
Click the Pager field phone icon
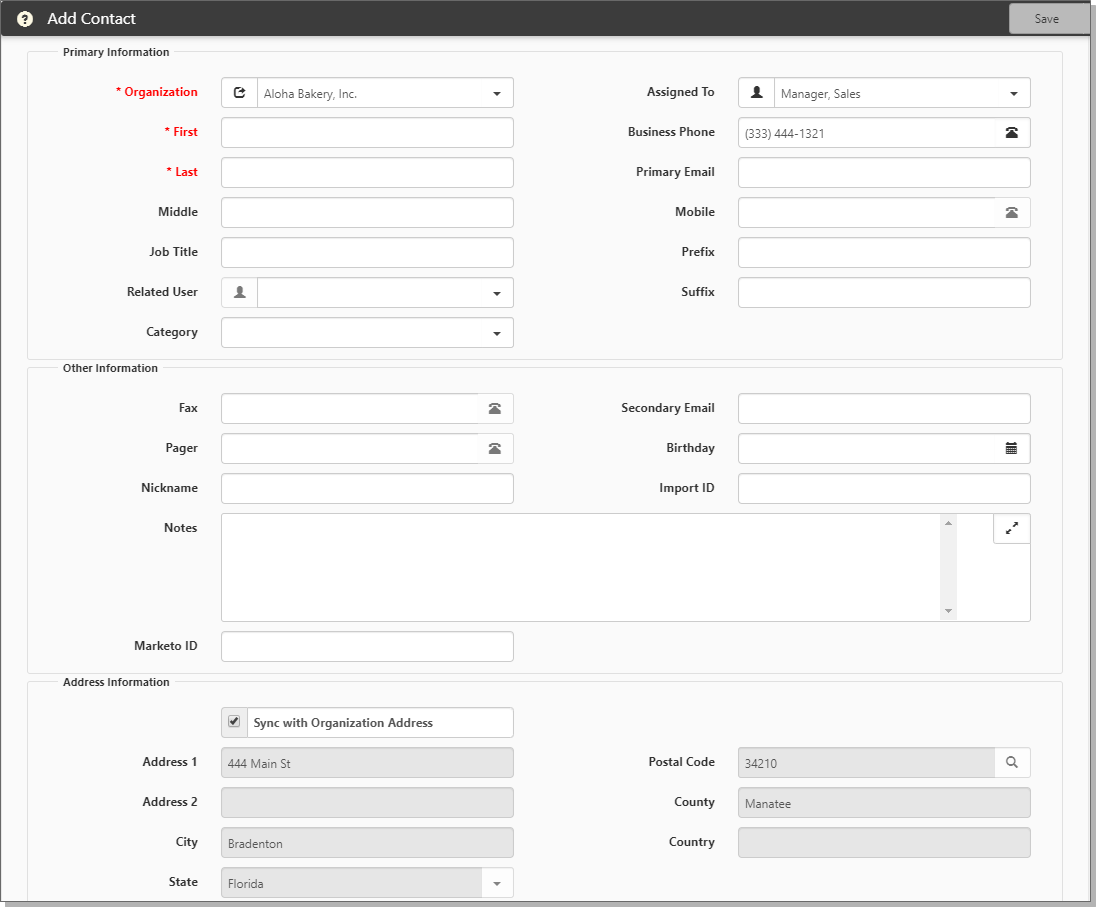[x=494, y=449]
